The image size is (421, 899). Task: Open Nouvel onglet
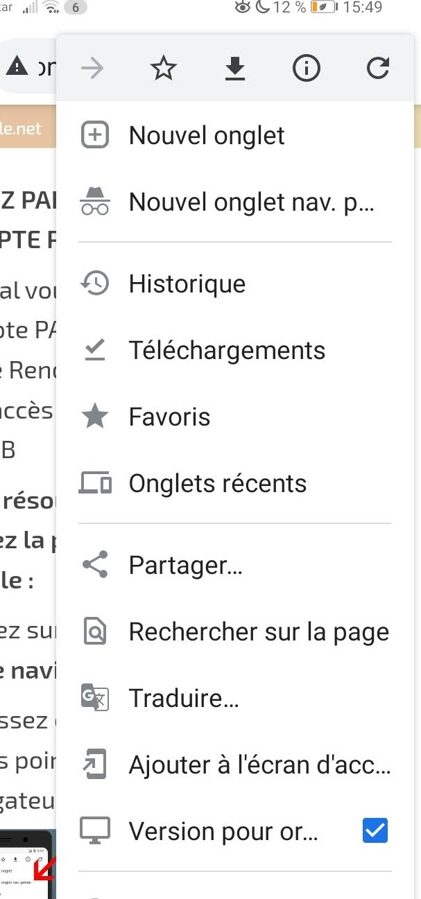tap(235, 136)
